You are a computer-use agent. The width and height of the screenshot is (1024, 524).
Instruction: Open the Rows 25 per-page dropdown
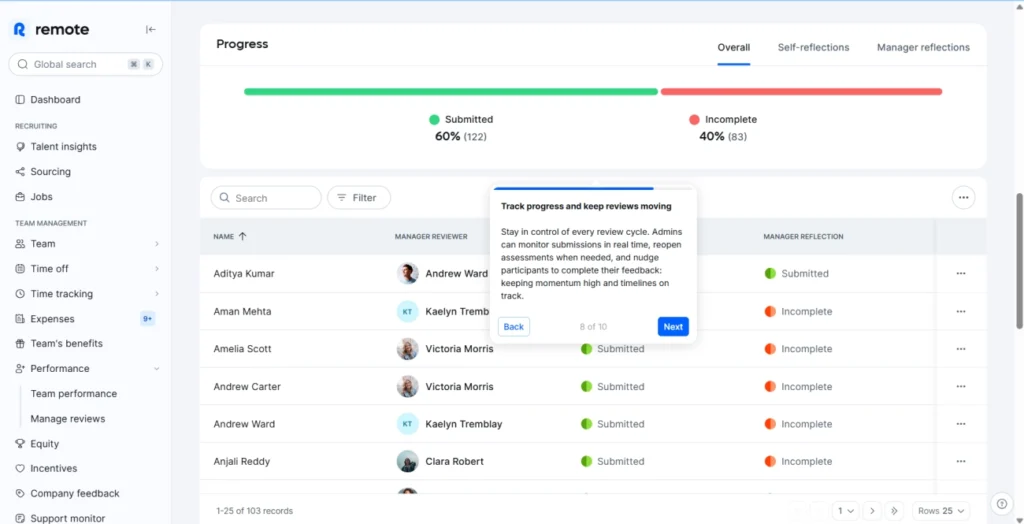(942, 511)
